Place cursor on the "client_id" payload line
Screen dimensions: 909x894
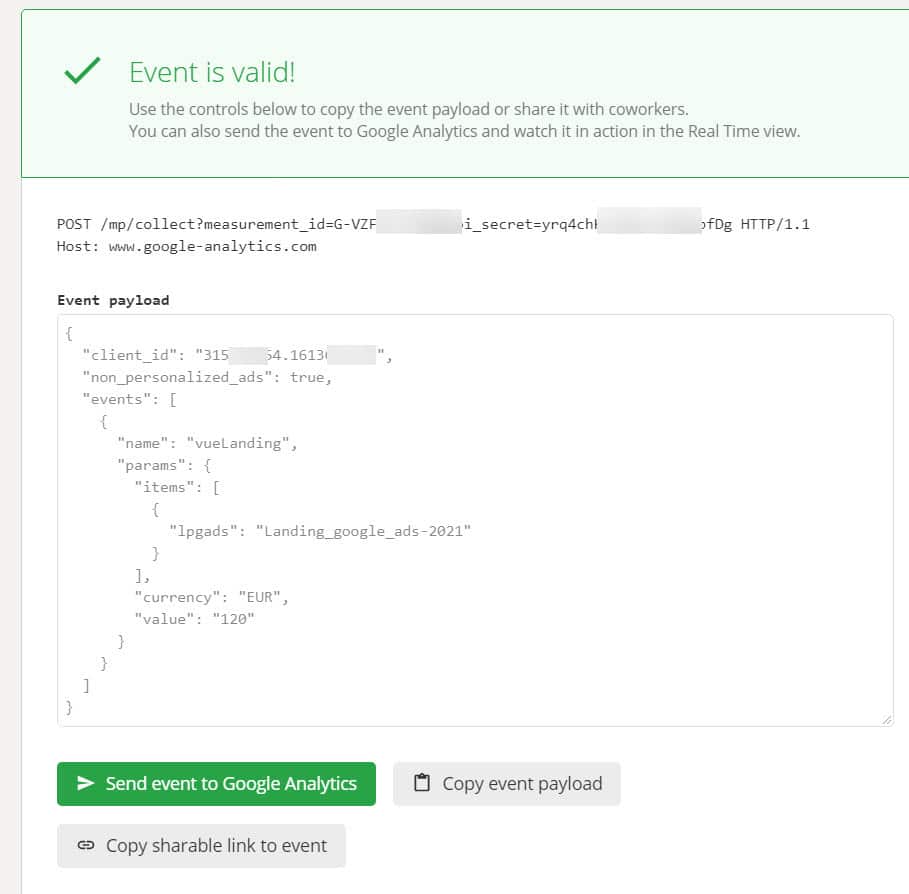click(x=237, y=355)
